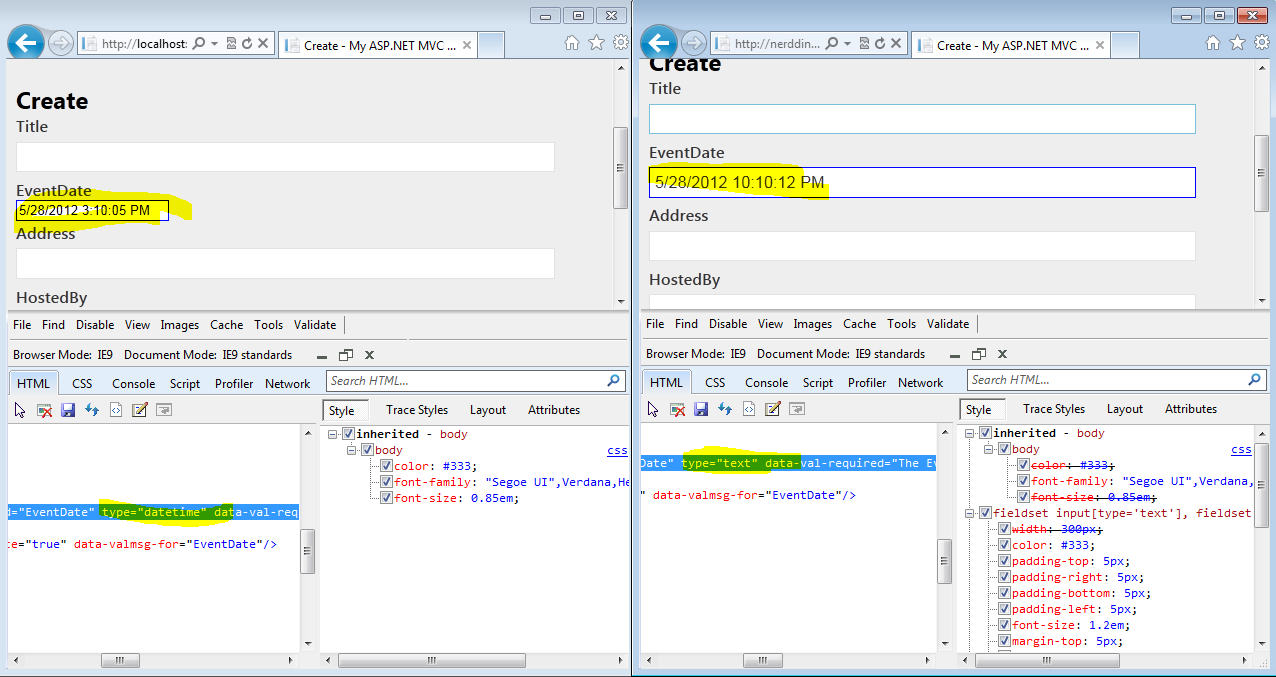The image size is (1276, 677).
Task: Refresh DOM icon in right dev tools
Action: click(x=725, y=409)
